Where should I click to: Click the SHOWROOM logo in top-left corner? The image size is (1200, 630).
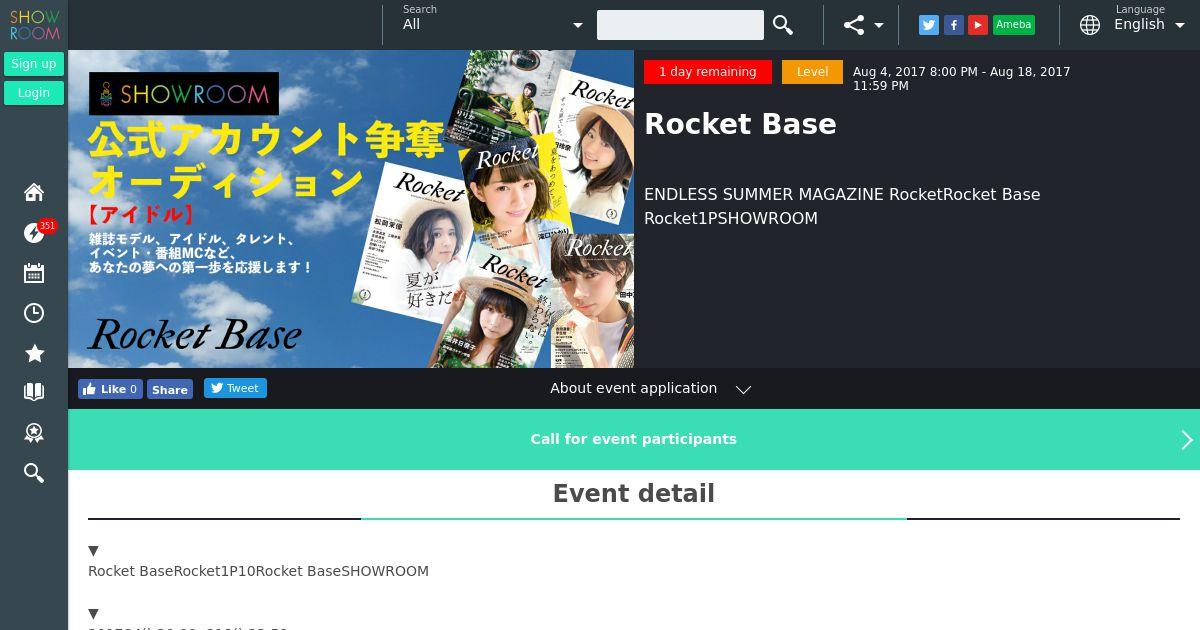[34, 25]
